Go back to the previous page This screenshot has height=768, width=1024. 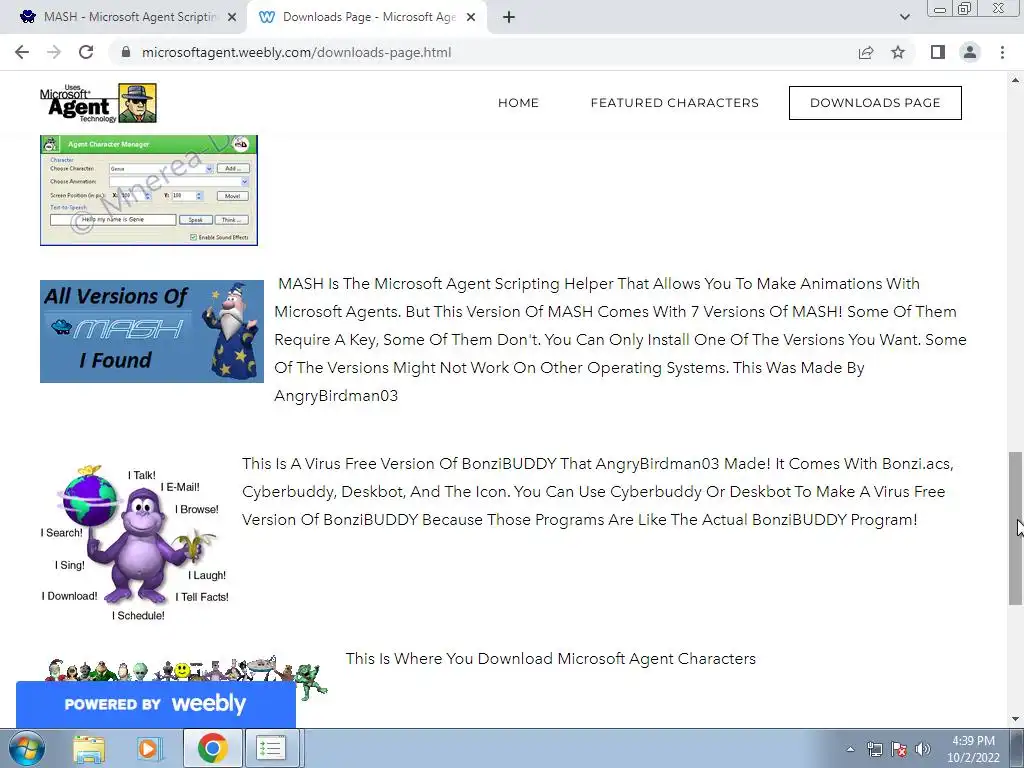22,52
